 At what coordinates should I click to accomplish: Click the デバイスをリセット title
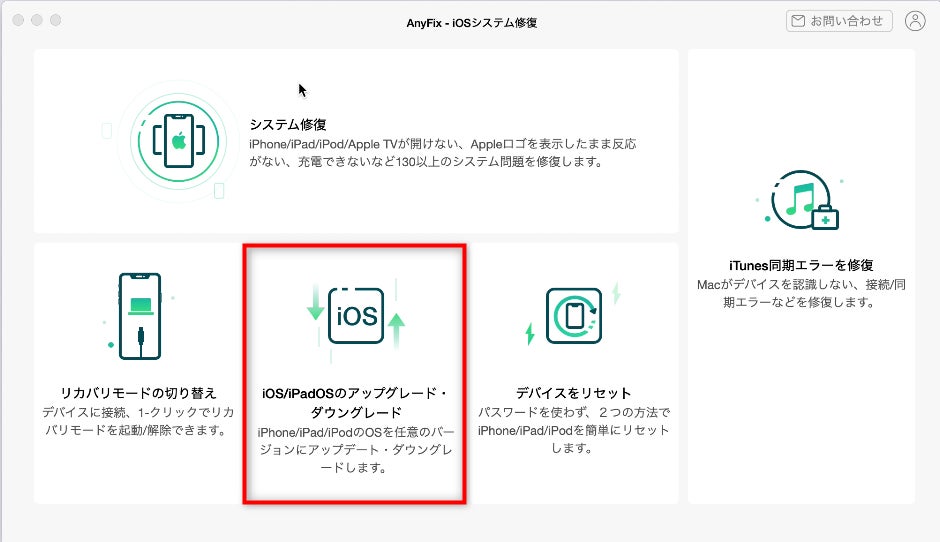coord(574,393)
